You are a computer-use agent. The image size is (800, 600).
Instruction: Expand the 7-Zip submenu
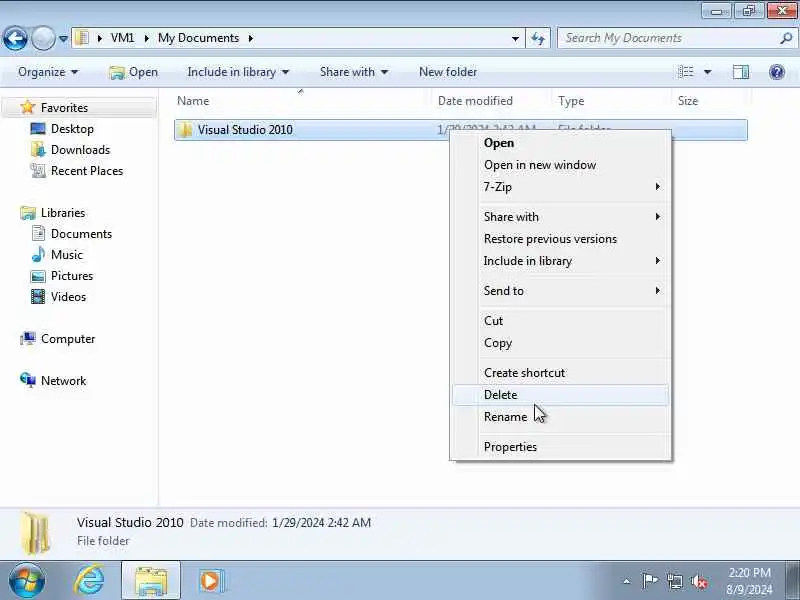click(x=560, y=187)
